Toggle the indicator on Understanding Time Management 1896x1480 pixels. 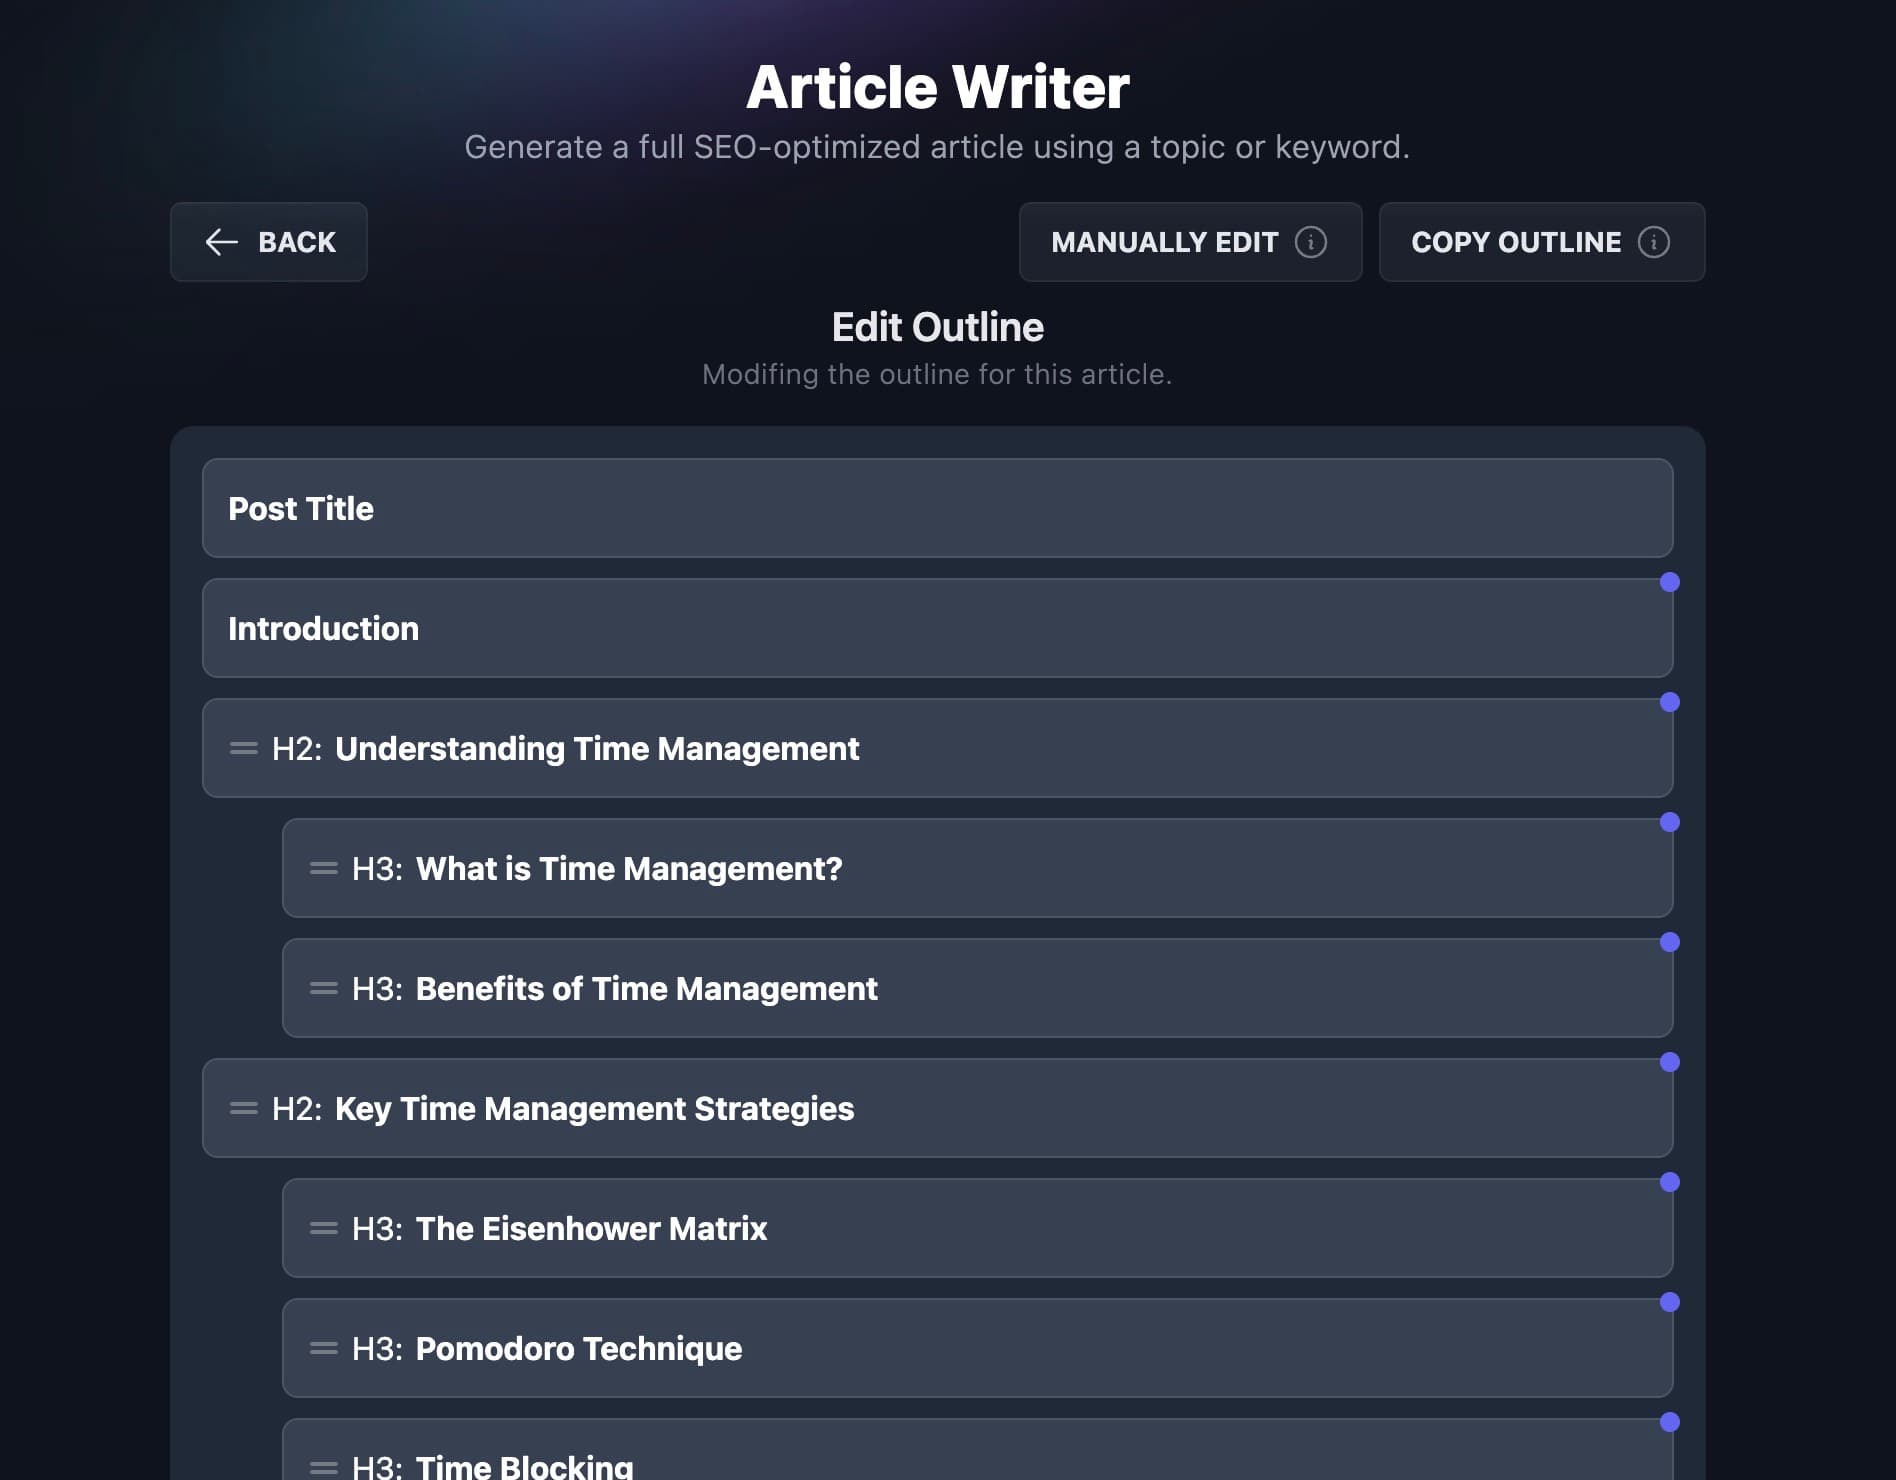click(1669, 701)
